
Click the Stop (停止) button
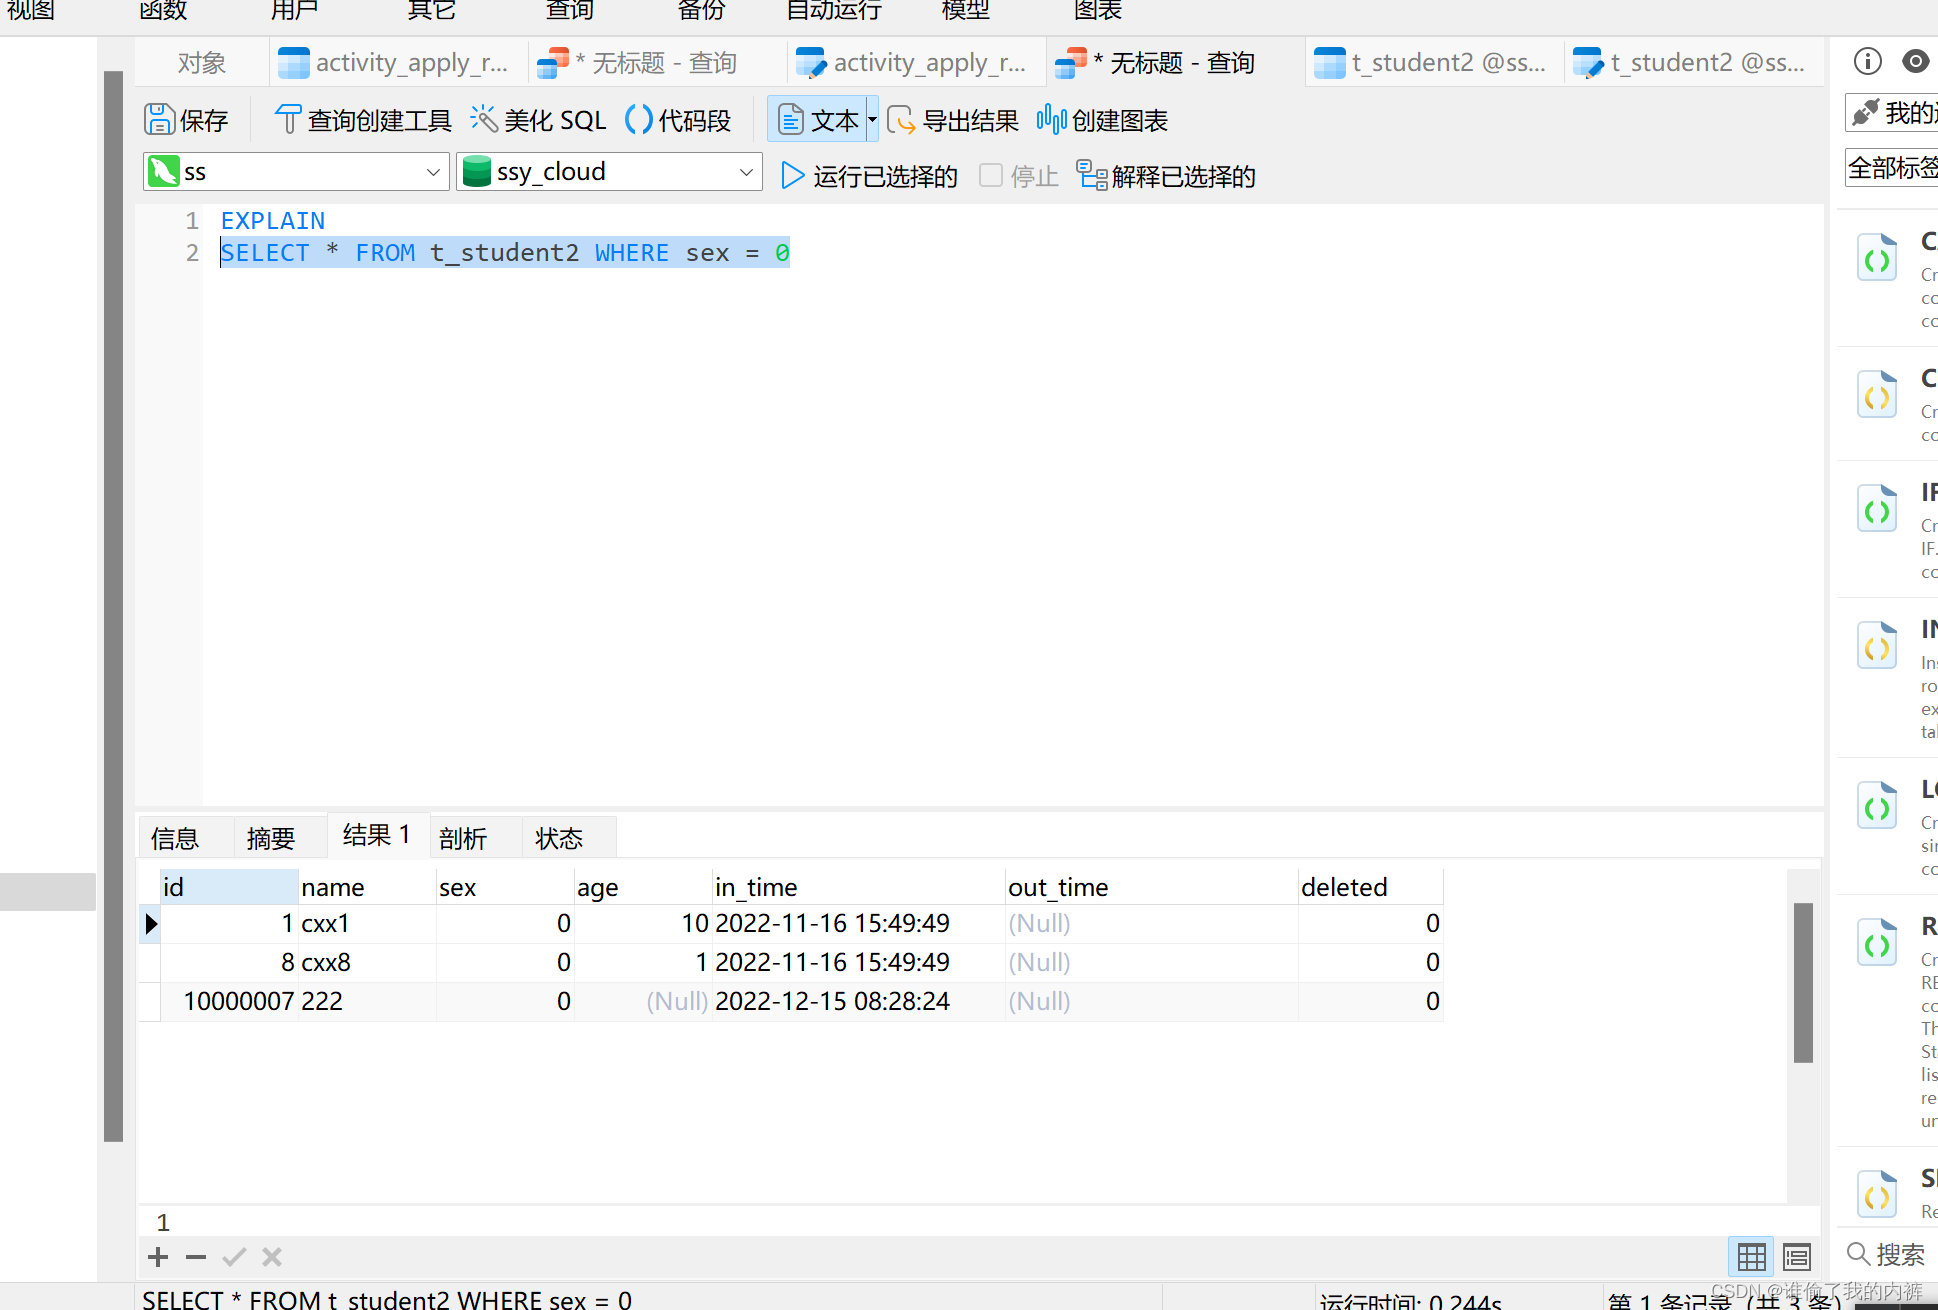coord(1019,176)
